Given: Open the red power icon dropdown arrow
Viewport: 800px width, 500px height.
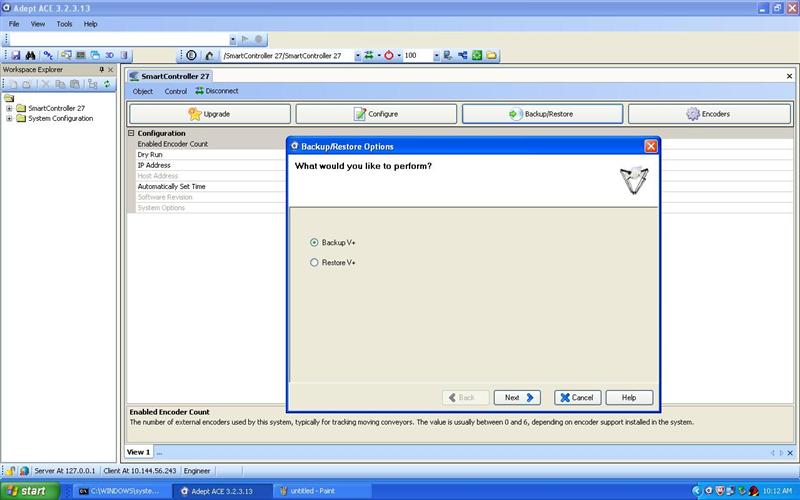Looking at the screenshot, I should [x=398, y=56].
